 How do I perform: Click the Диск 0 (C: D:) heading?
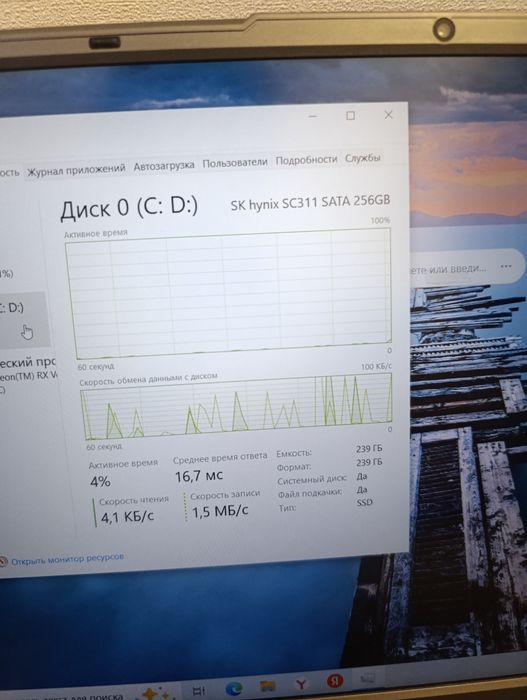click(x=129, y=208)
